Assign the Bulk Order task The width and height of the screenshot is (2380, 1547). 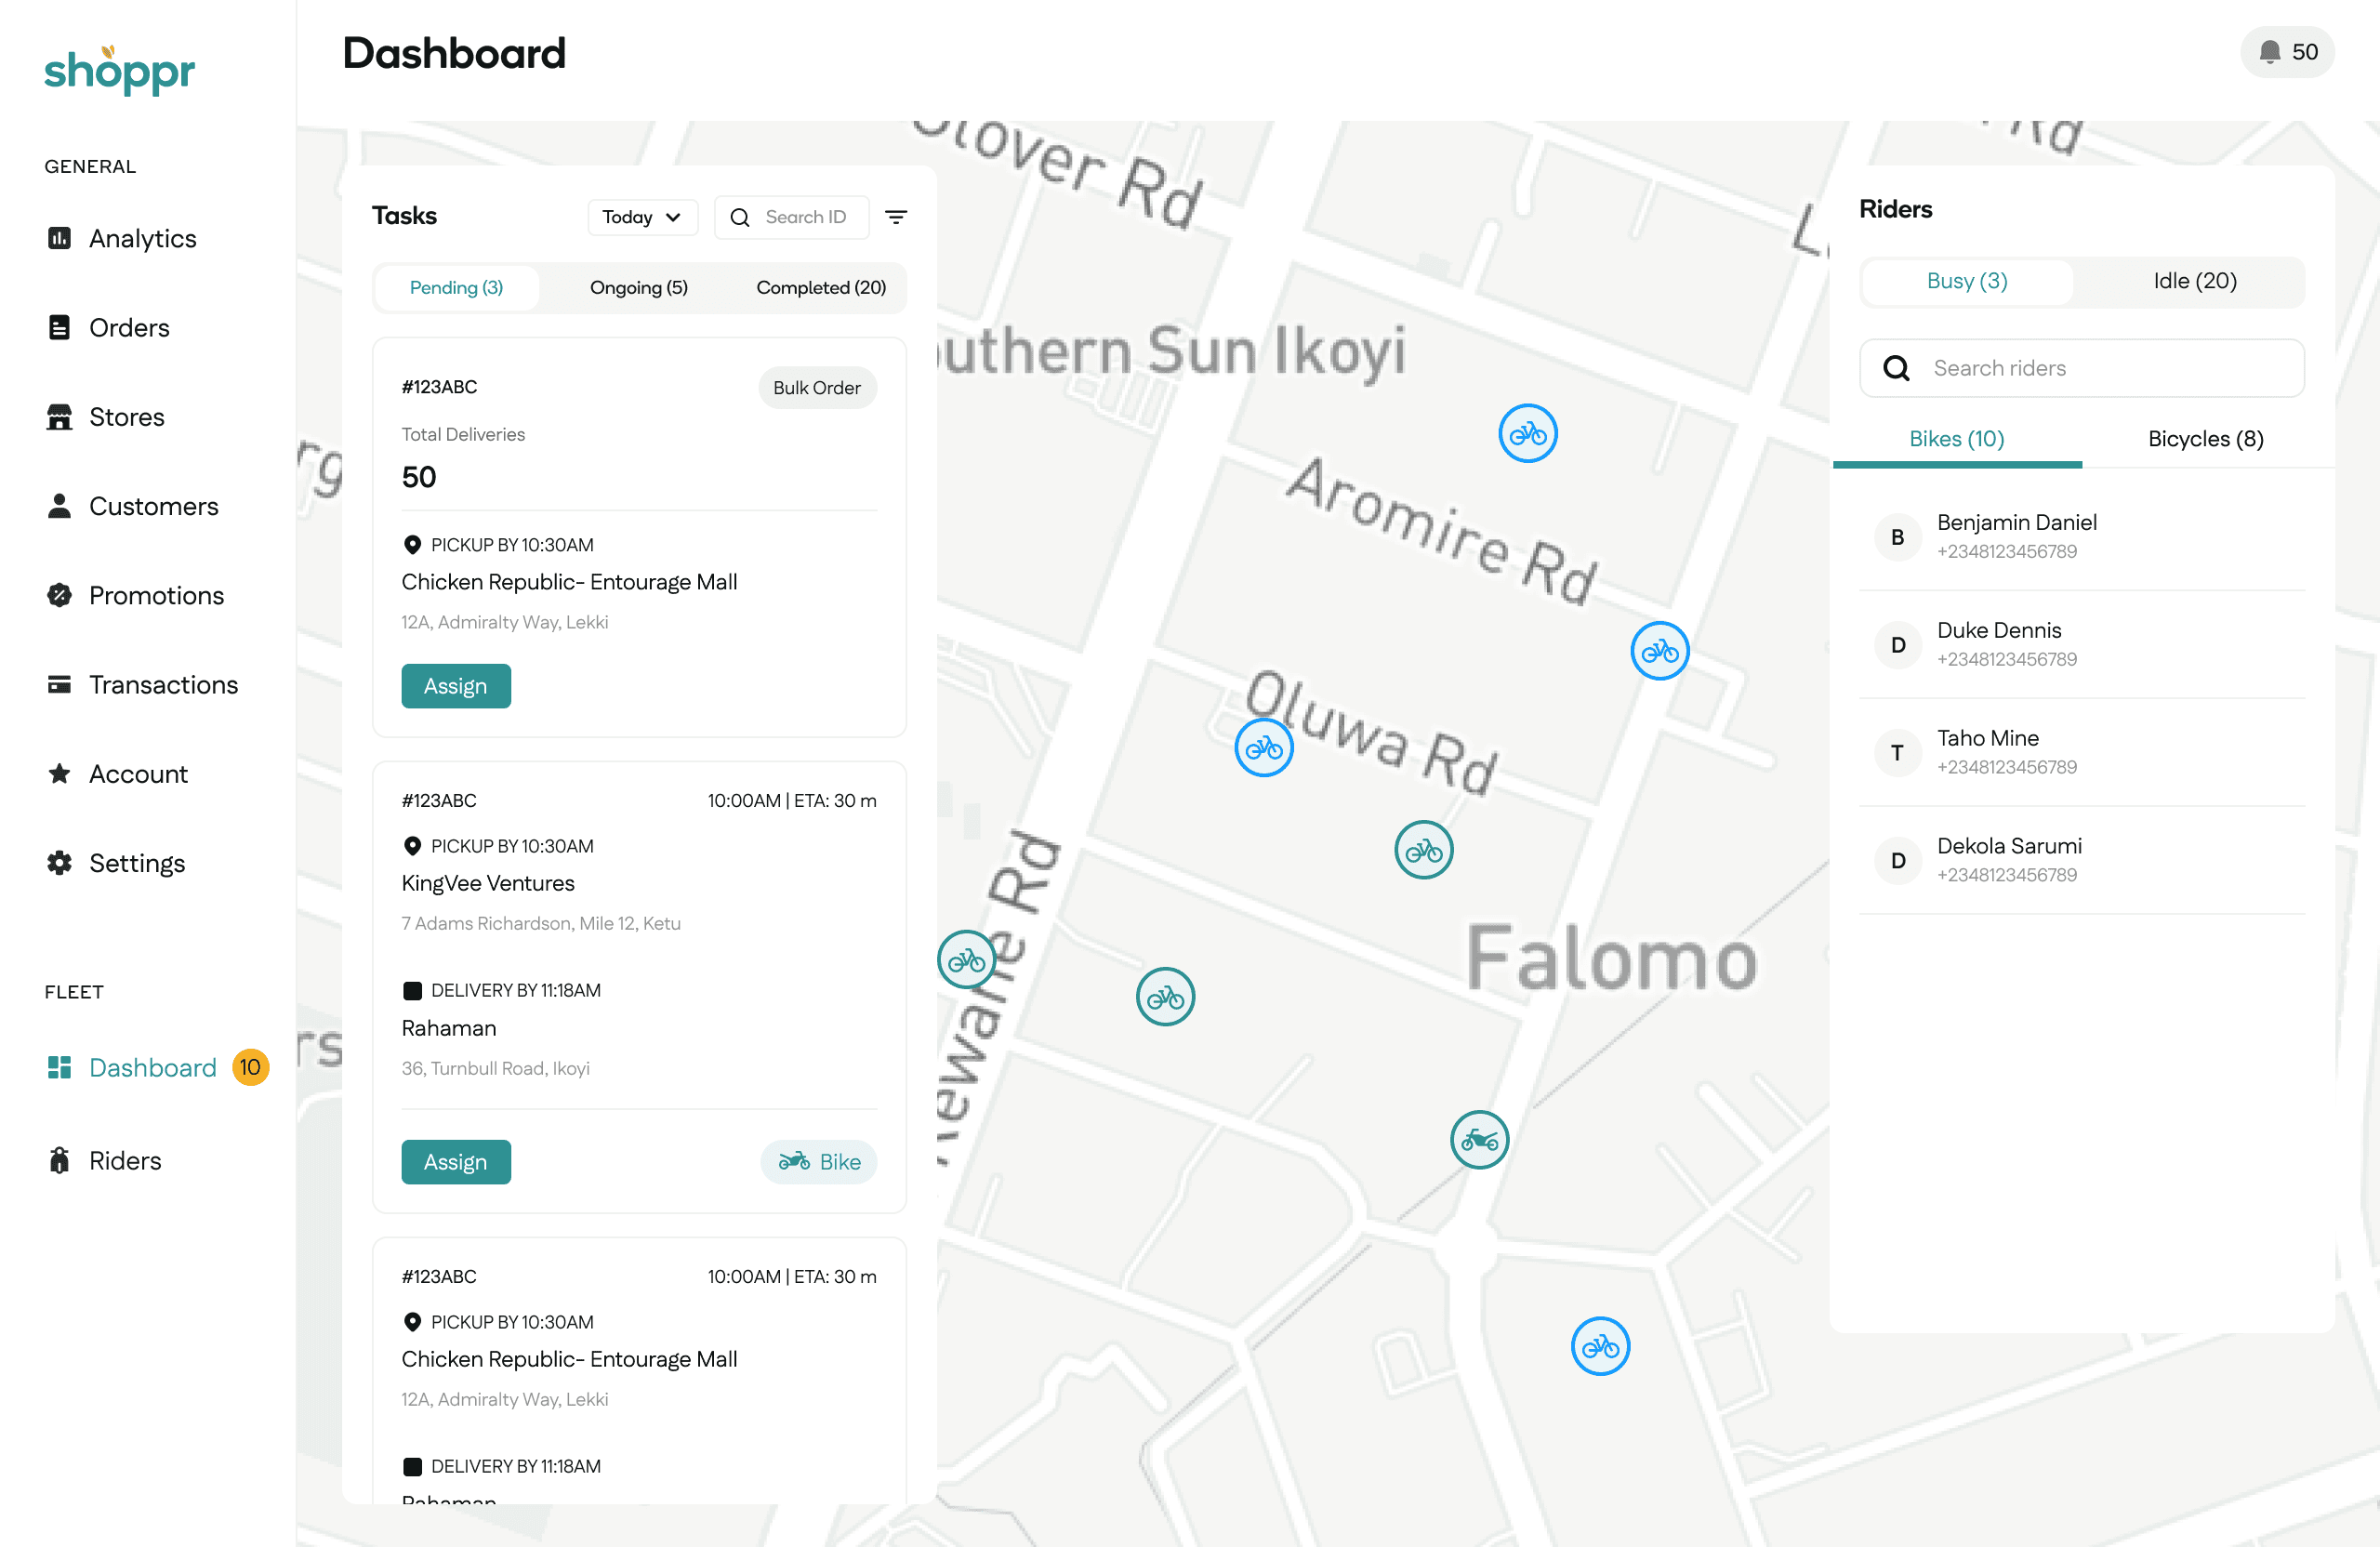(455, 686)
